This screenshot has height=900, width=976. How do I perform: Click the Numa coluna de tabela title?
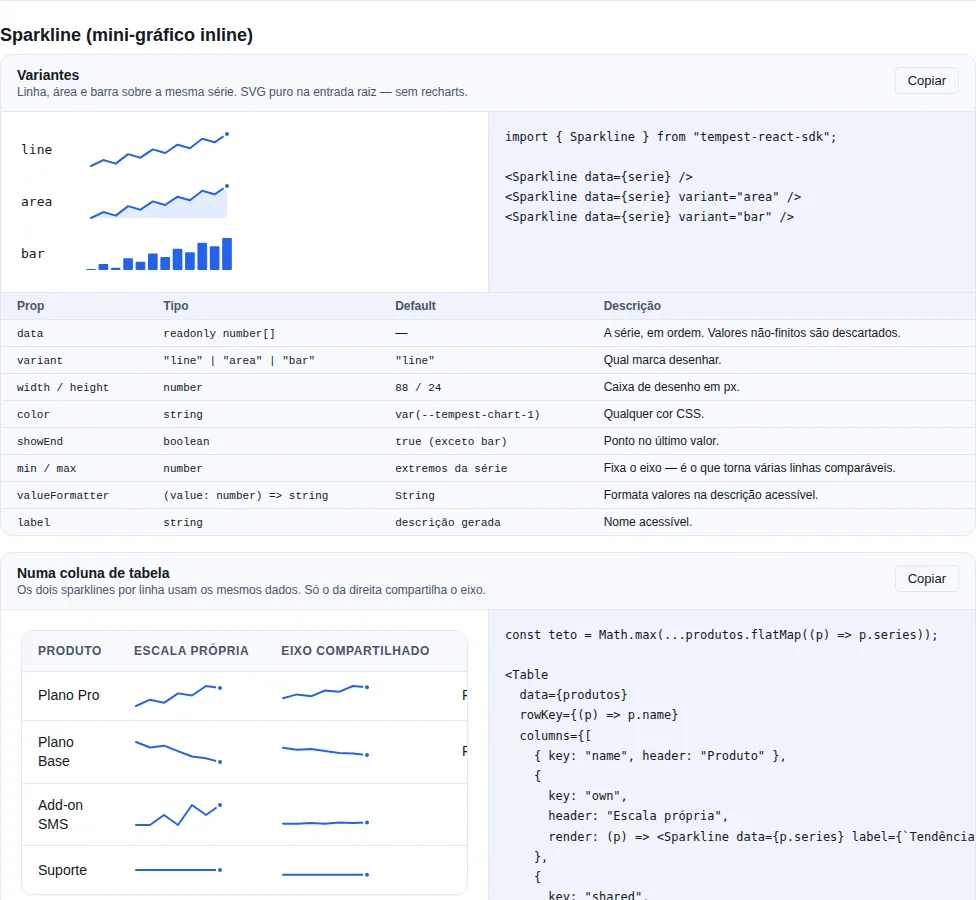[93, 573]
